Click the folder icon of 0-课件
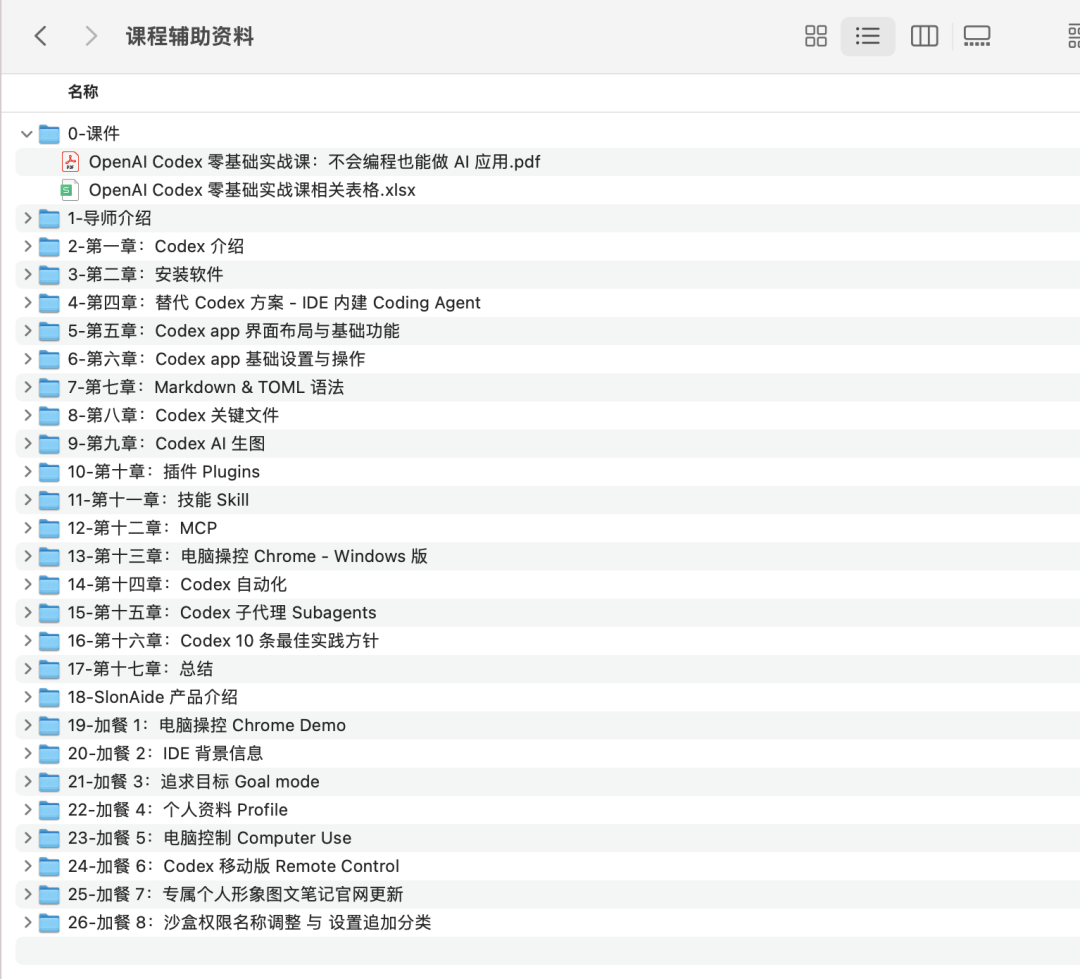Viewport: 1080px width, 979px height. [x=49, y=134]
